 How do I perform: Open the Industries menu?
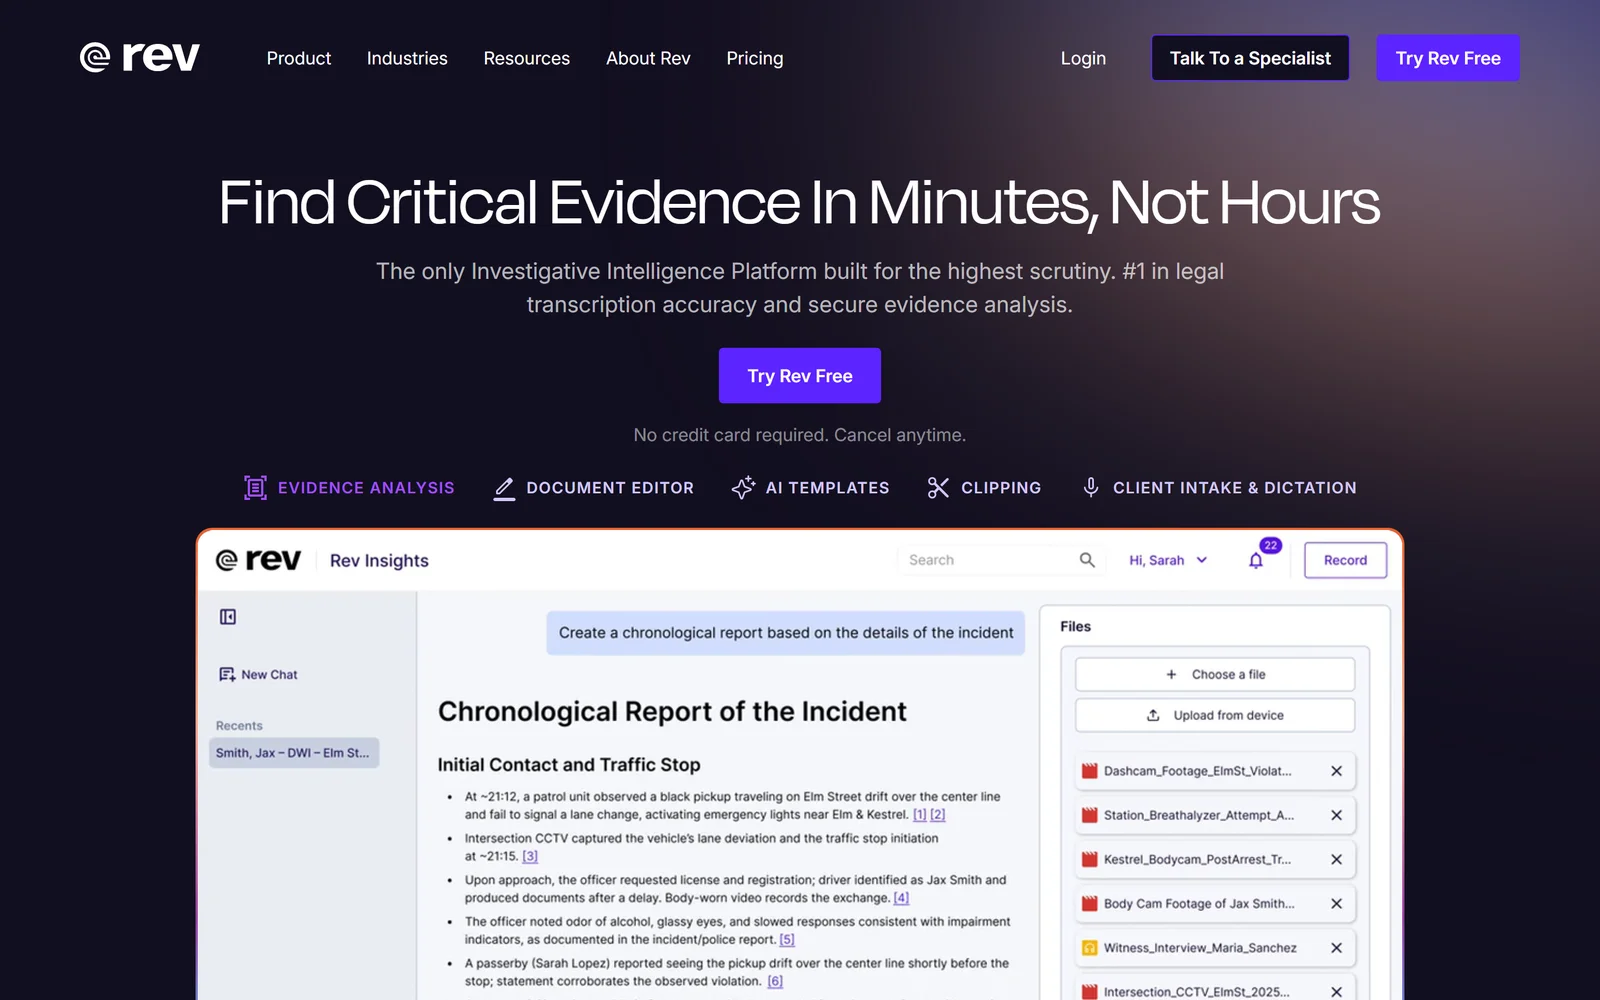point(407,58)
